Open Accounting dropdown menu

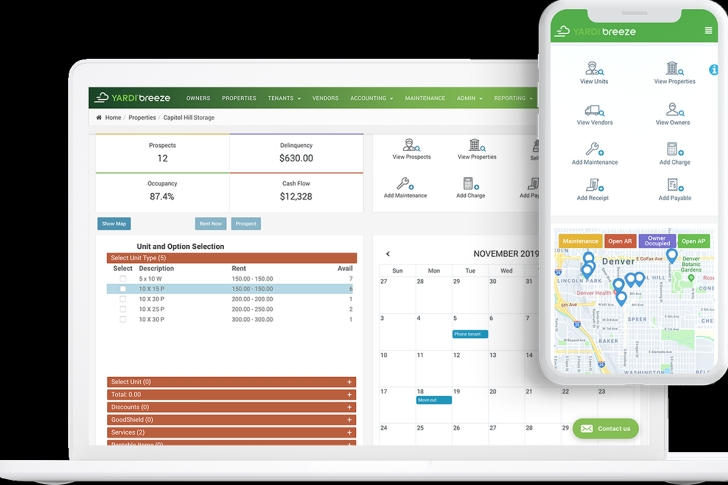[371, 98]
